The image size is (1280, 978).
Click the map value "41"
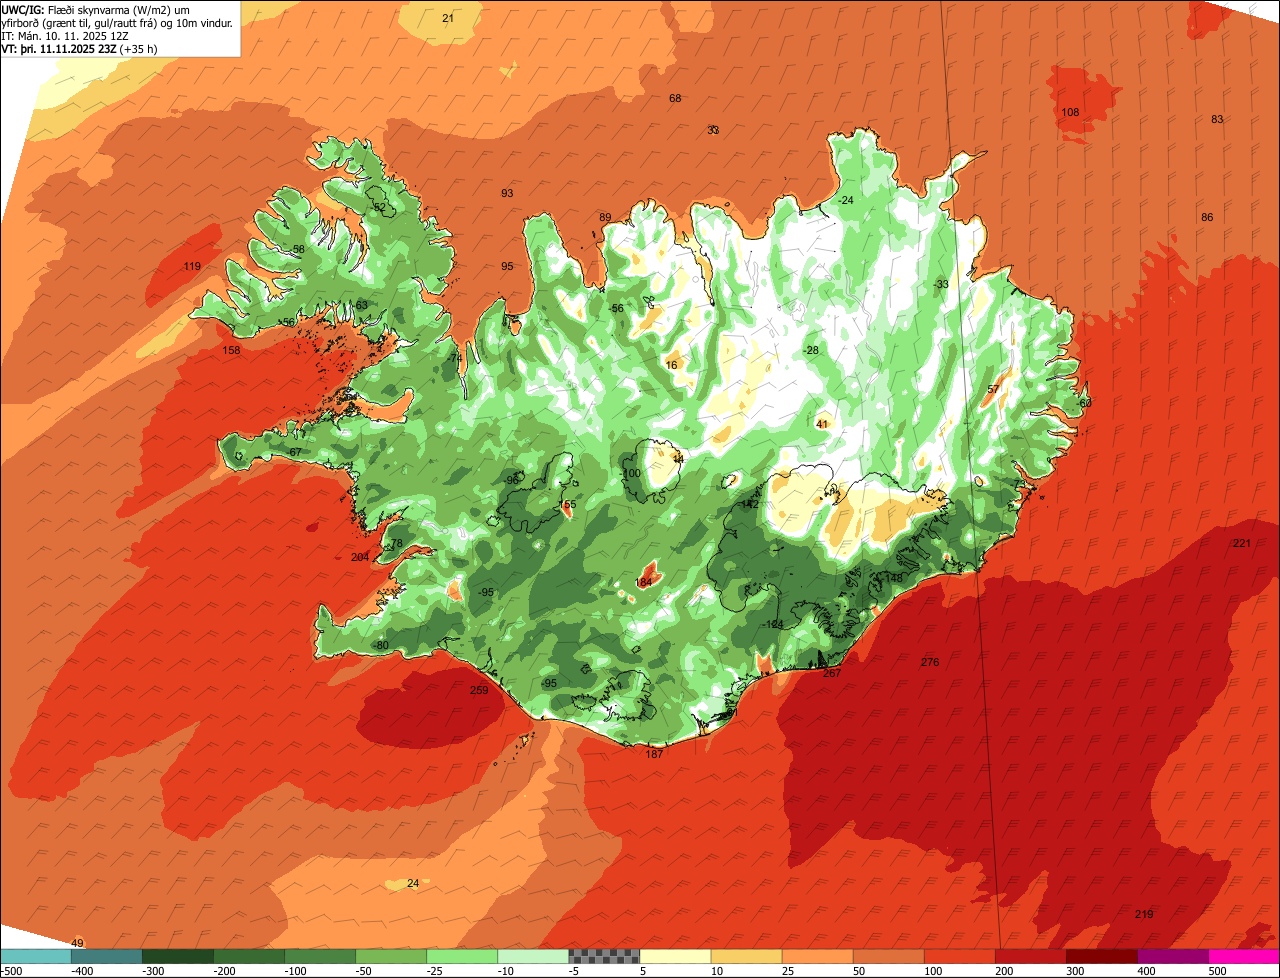(x=822, y=424)
